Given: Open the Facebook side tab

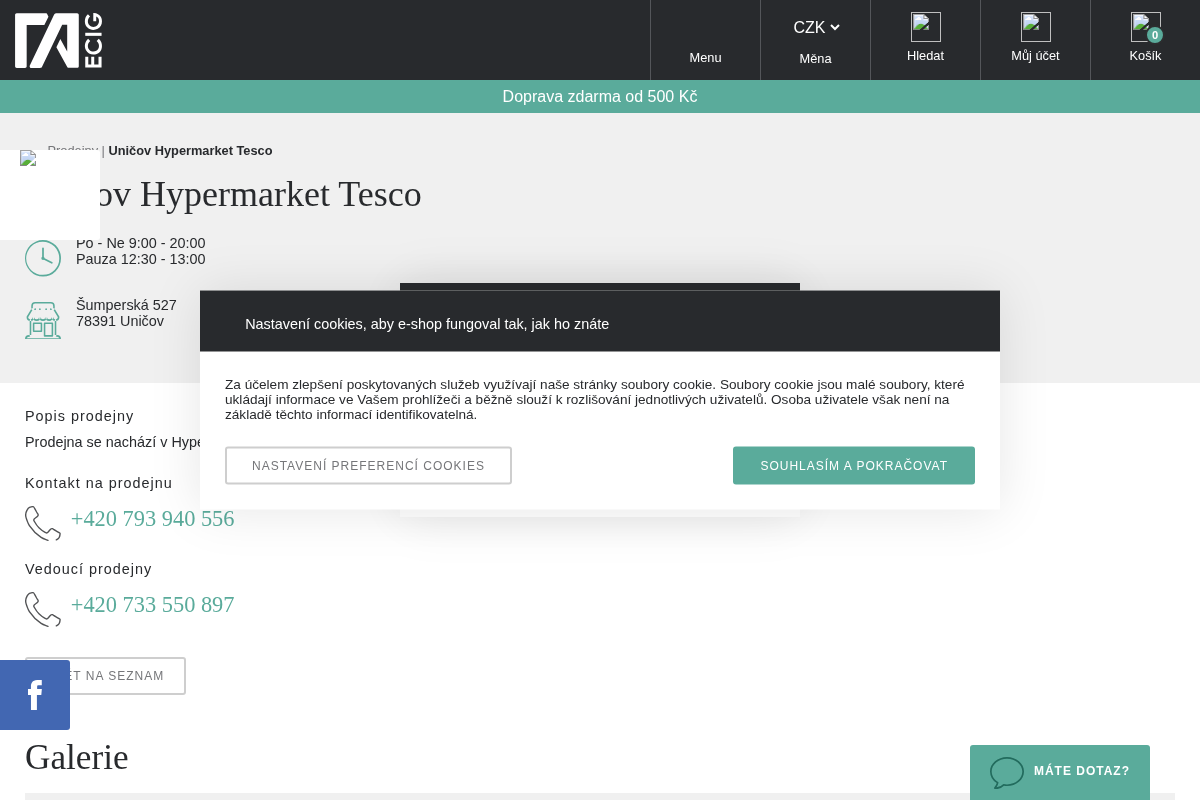Looking at the screenshot, I should coord(35,695).
